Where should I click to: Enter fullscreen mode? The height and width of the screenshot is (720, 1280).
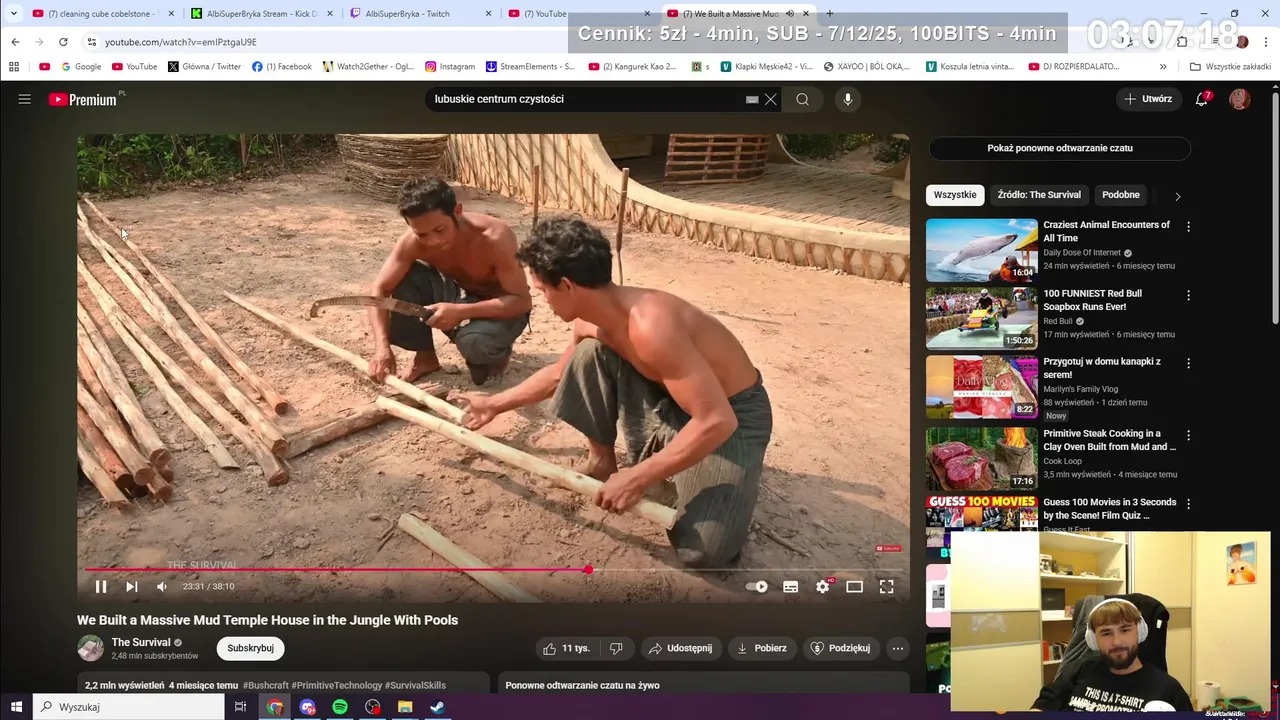pyautogui.click(x=886, y=587)
